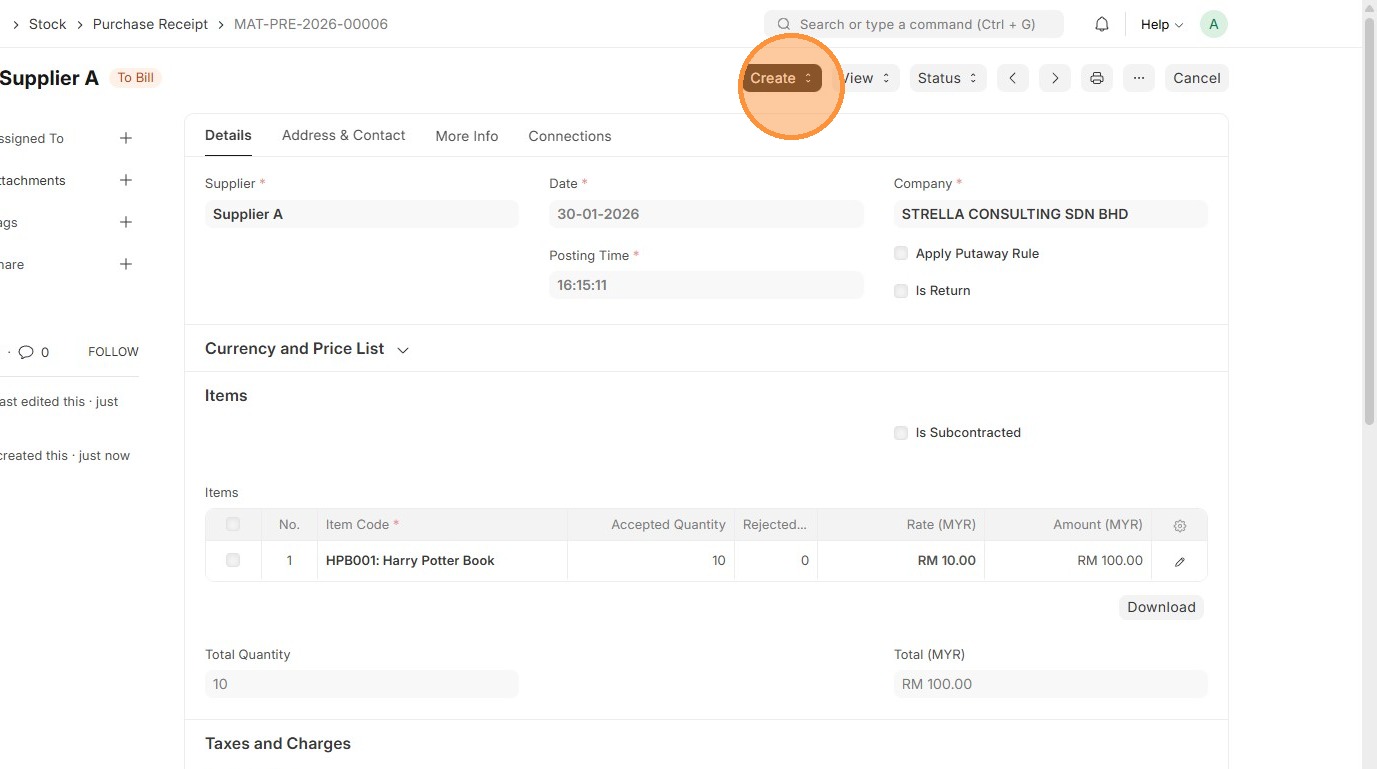Download the items table
1377x769 pixels.
(x=1161, y=607)
